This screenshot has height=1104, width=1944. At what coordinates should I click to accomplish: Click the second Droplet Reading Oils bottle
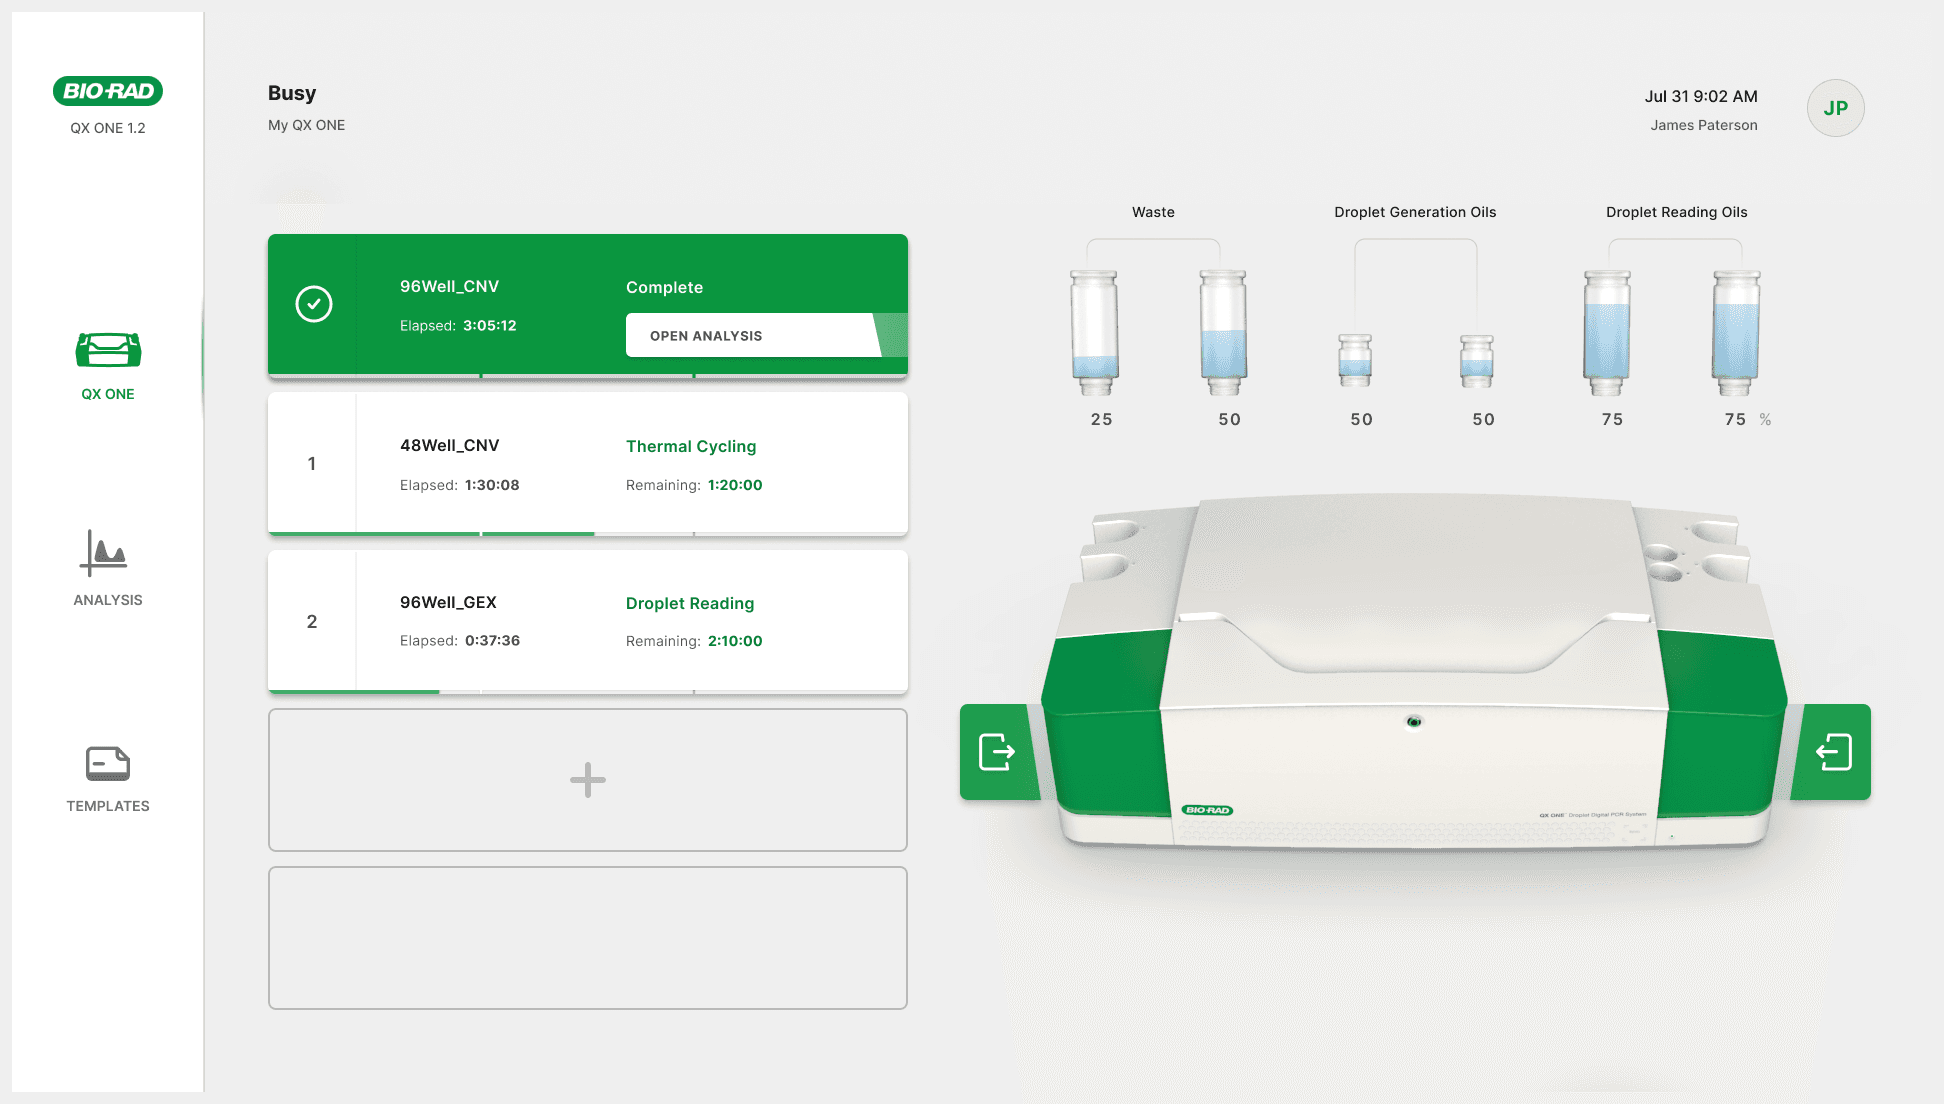tap(1735, 332)
